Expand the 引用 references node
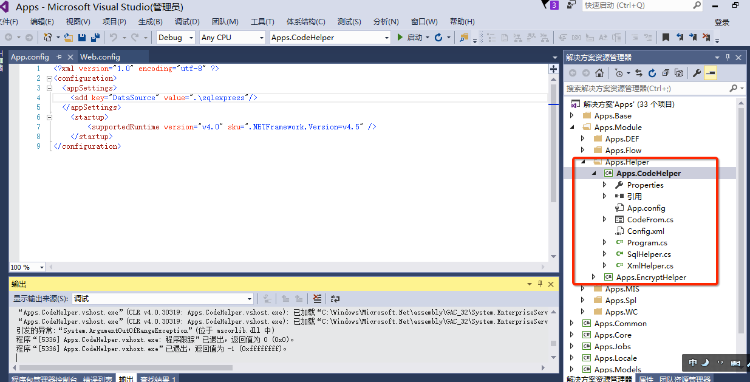This screenshot has width=750, height=382. tap(605, 196)
